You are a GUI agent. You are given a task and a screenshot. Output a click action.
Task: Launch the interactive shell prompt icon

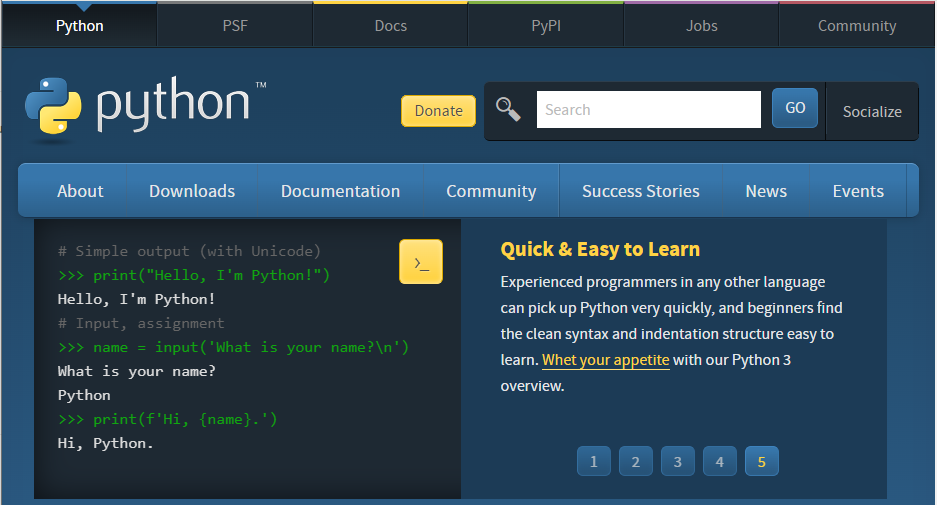pos(421,262)
